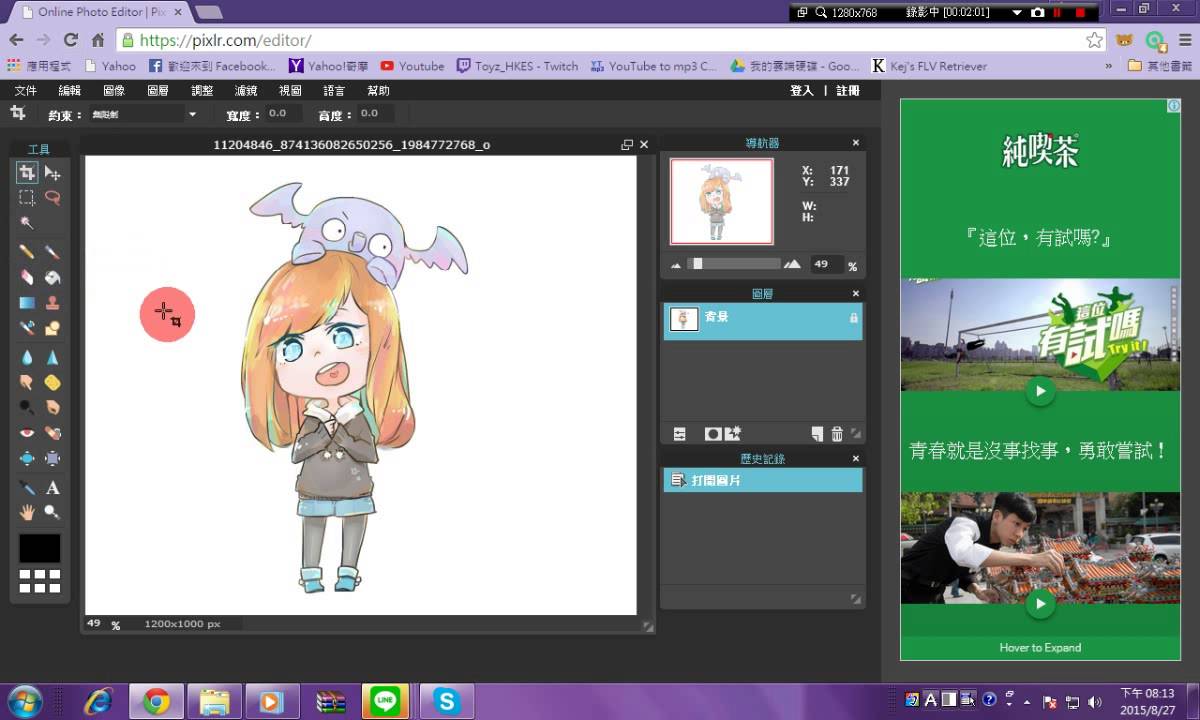Open the 語言 menu
This screenshot has width=1200, height=720.
(334, 90)
